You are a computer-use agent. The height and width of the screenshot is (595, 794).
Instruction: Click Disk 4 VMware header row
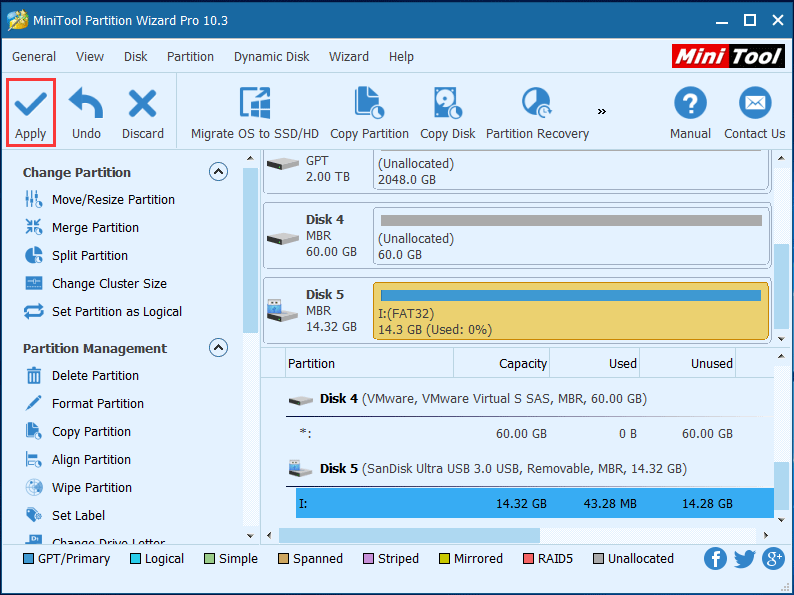(530, 399)
